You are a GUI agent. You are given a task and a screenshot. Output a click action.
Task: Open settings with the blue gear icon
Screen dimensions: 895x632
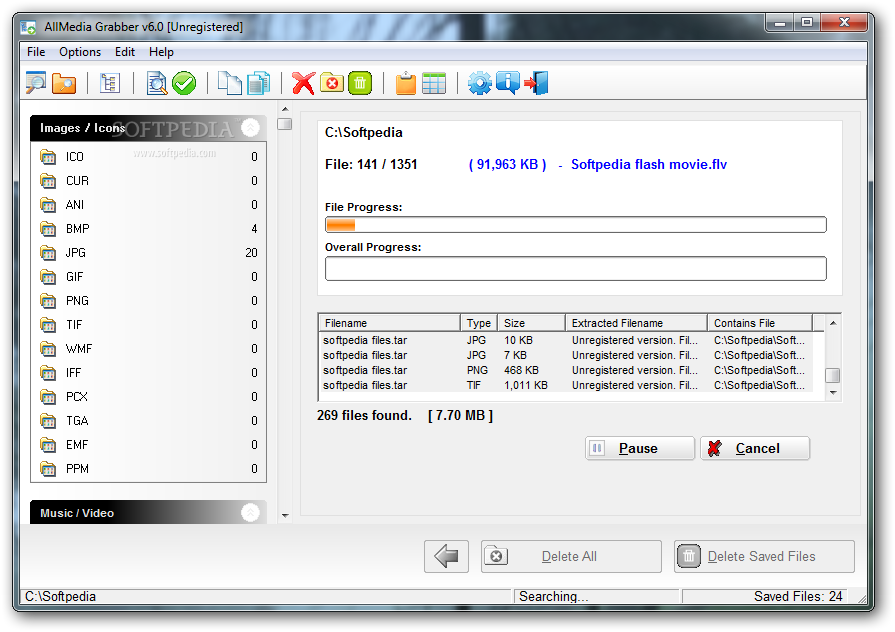click(x=479, y=83)
